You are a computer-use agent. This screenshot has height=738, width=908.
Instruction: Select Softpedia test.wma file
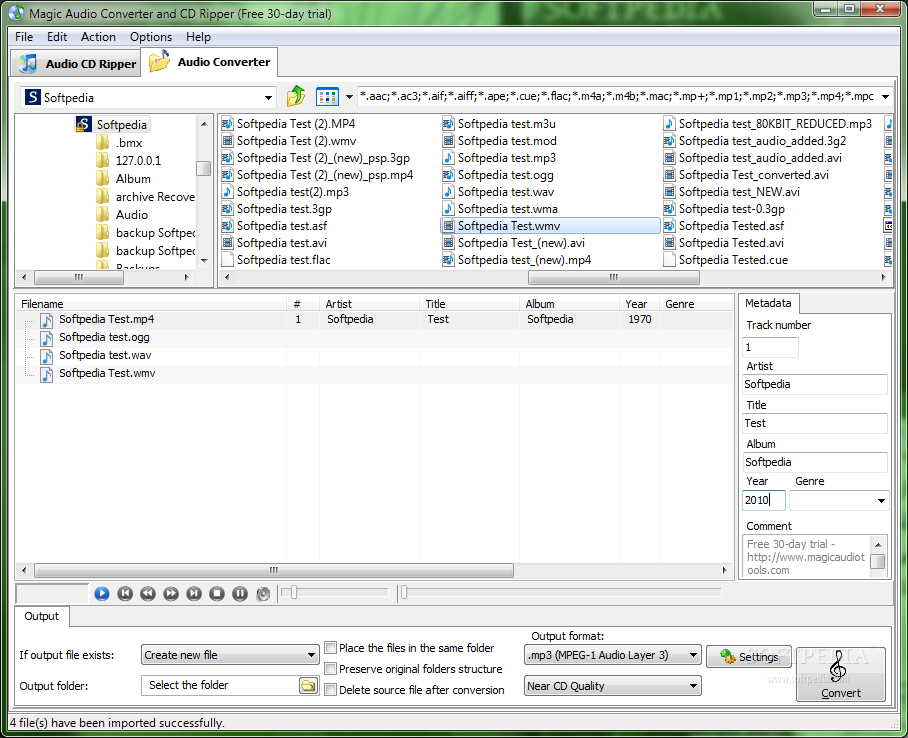coord(500,209)
